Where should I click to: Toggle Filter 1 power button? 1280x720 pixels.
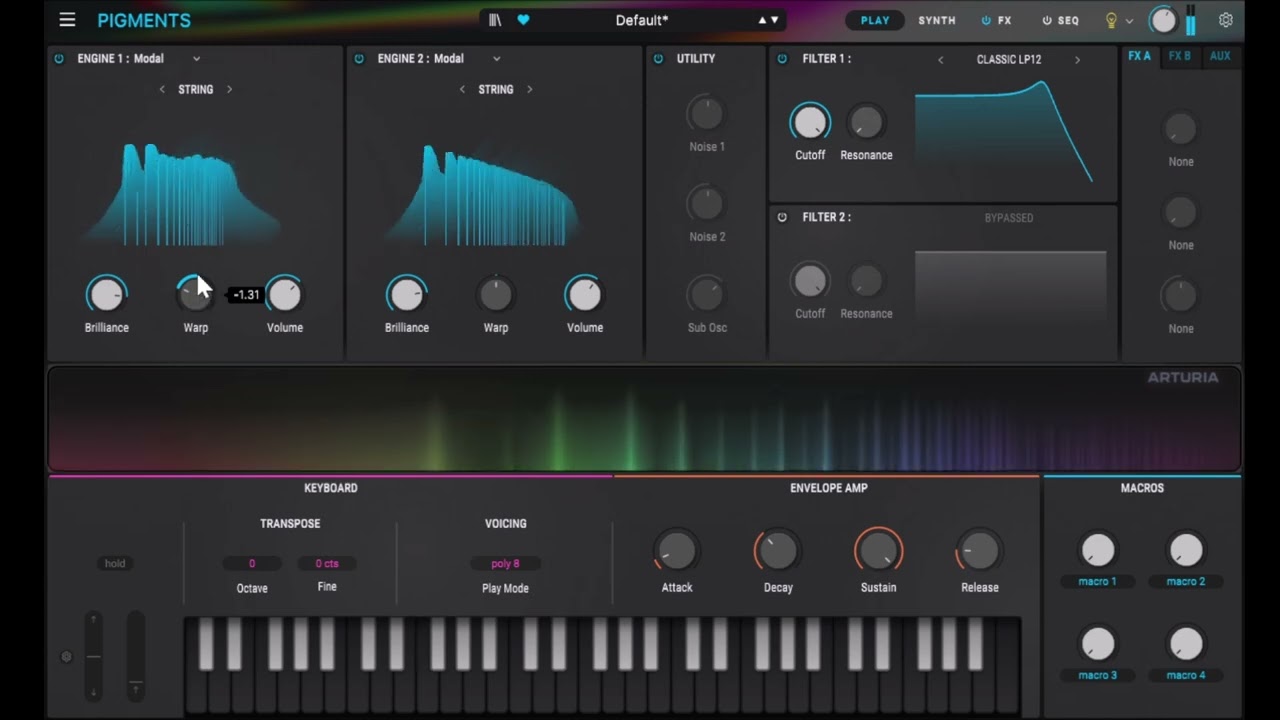[782, 59]
